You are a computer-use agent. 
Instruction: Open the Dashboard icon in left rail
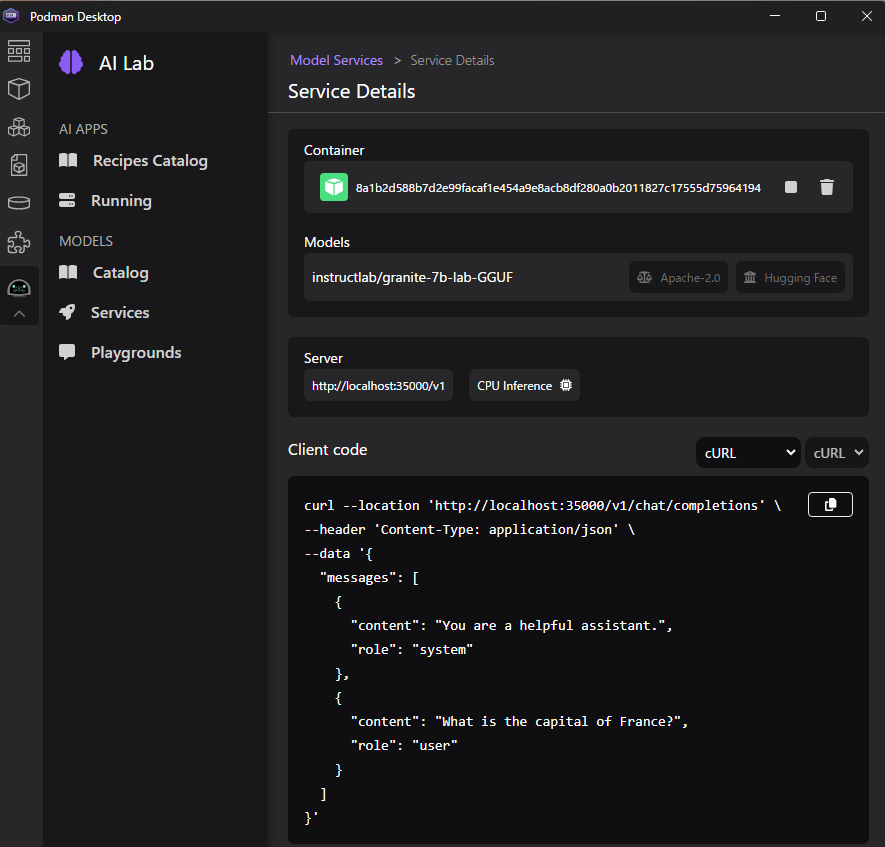pyautogui.click(x=19, y=51)
